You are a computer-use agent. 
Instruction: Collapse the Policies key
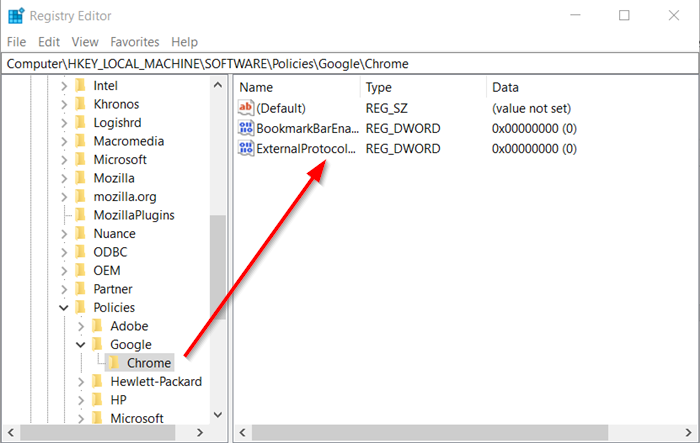(x=64, y=308)
